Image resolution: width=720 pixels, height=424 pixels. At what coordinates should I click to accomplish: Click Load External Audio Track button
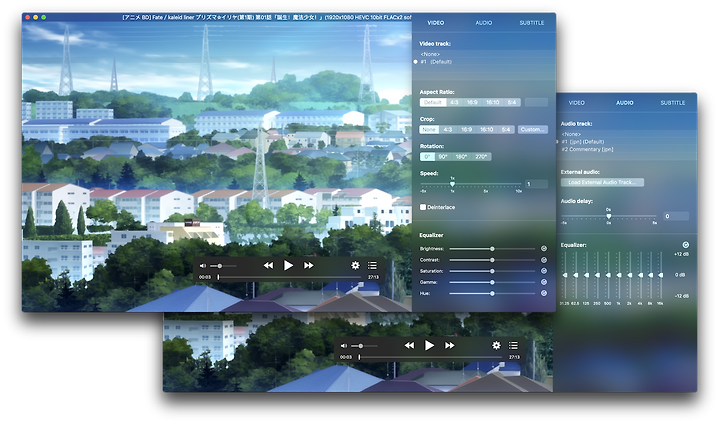602,182
